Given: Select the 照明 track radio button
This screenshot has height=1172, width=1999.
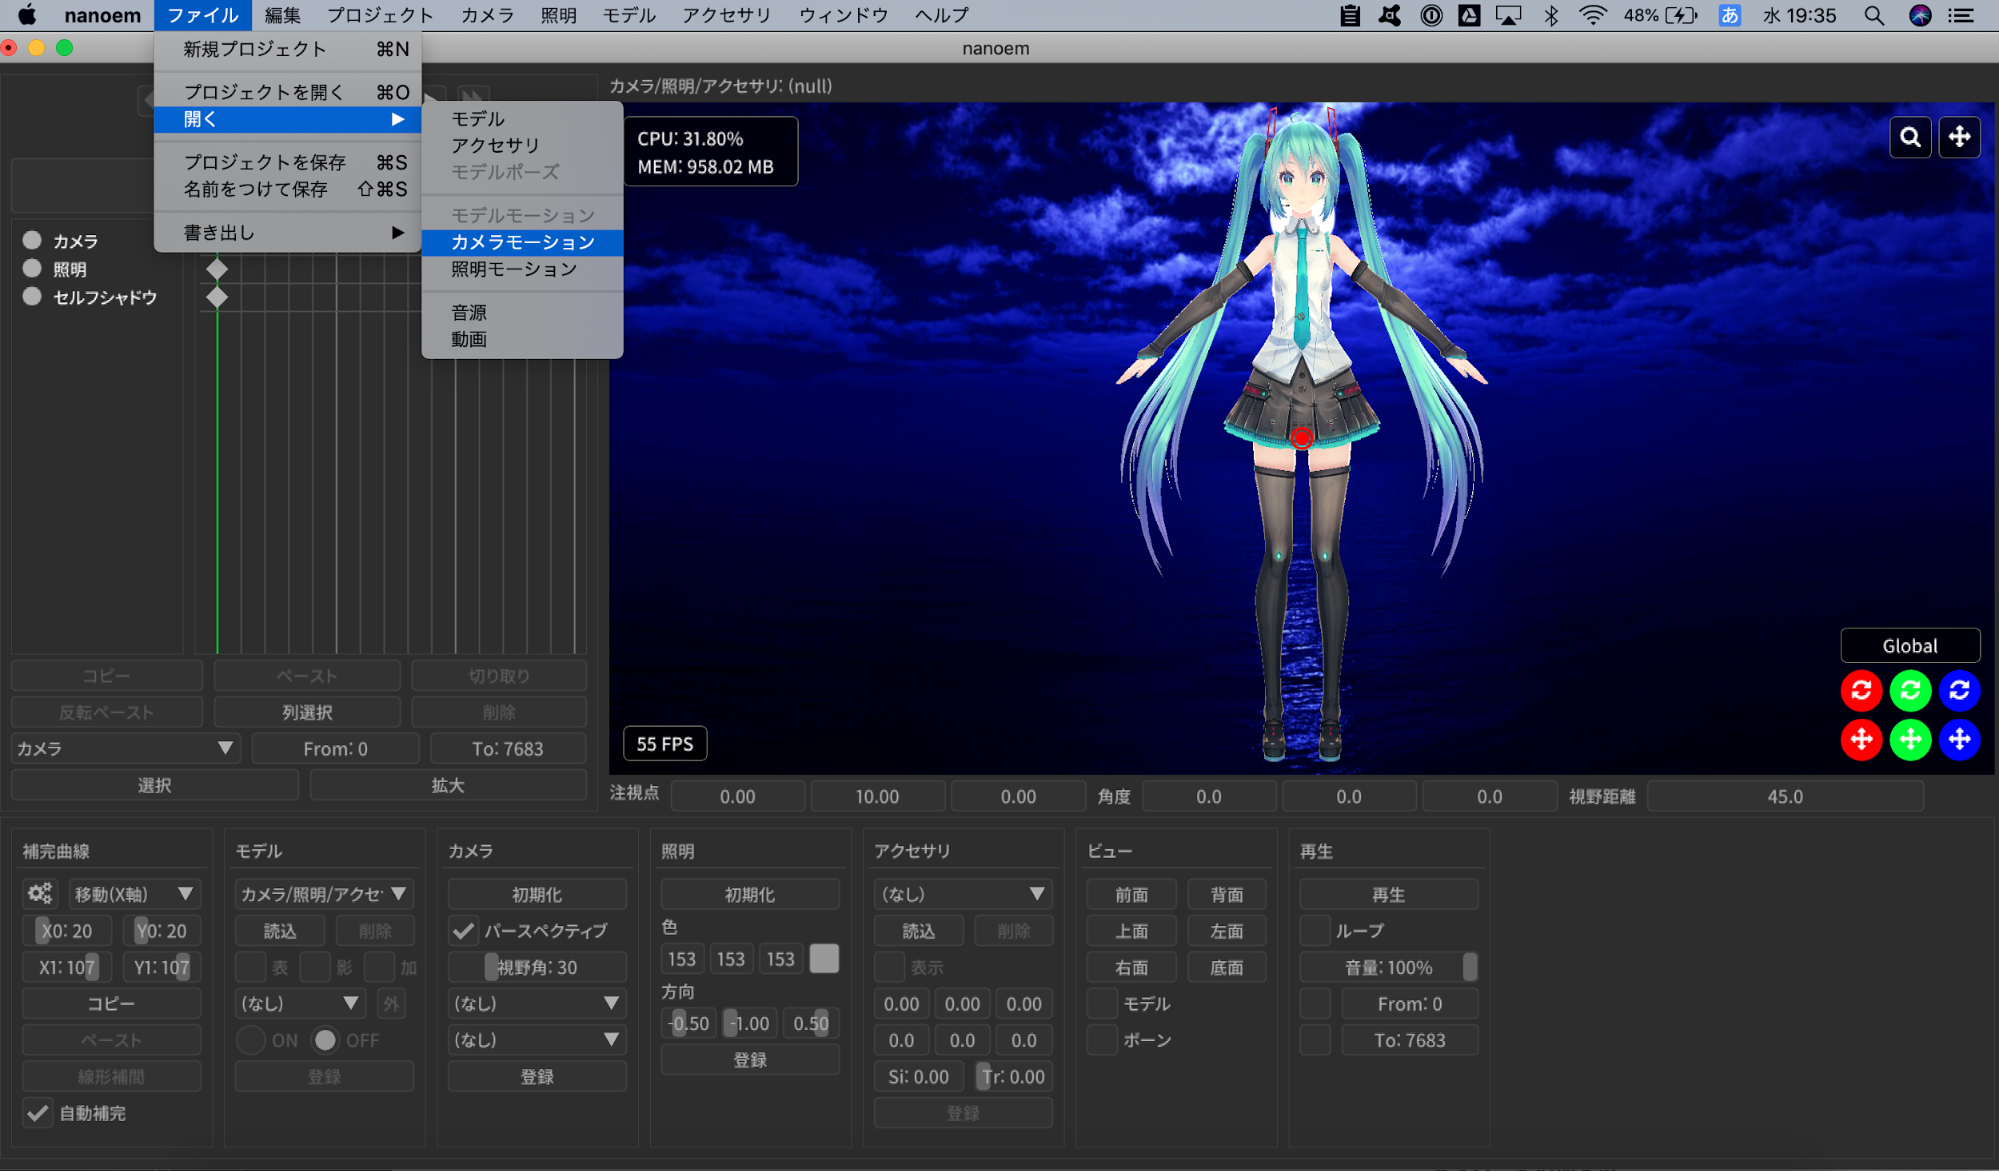Looking at the screenshot, I should [32, 268].
